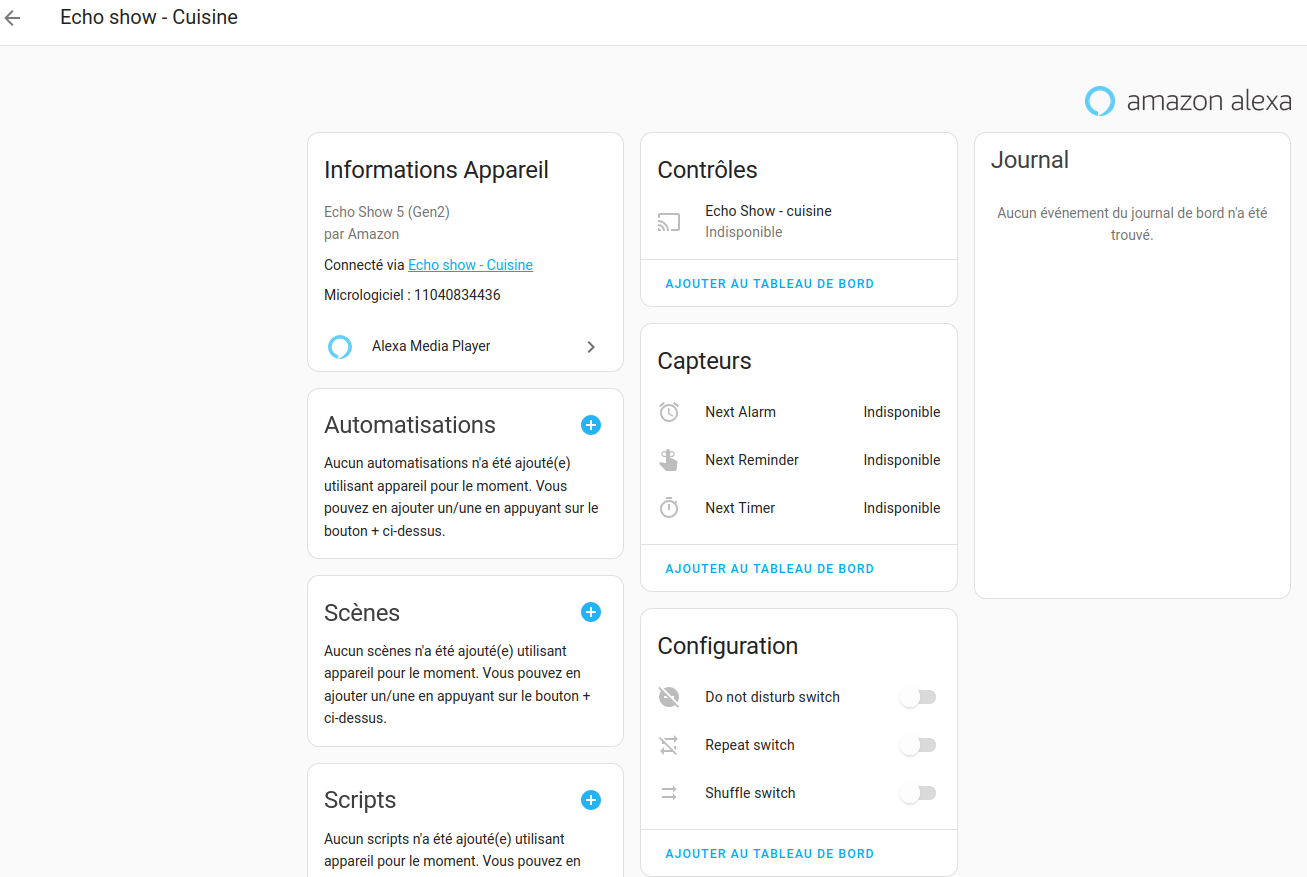Image resolution: width=1307 pixels, height=877 pixels.
Task: Add a new automation with plus icon
Action: tap(591, 425)
